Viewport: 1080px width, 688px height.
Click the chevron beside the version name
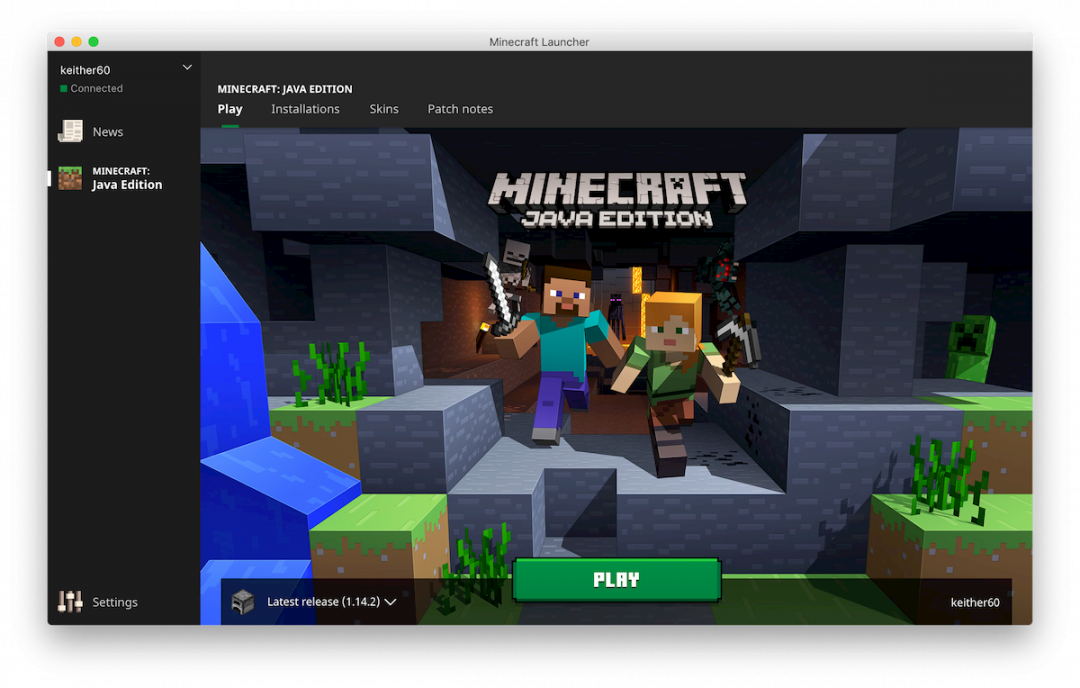coord(390,602)
